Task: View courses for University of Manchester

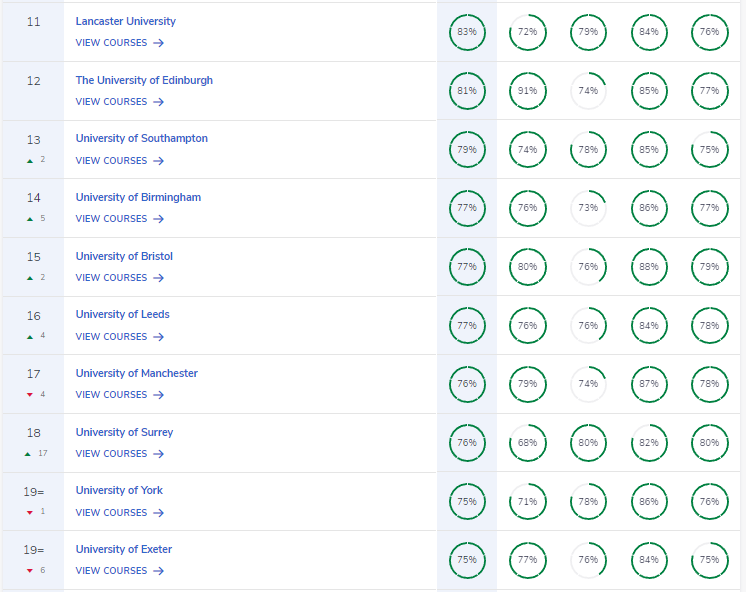Action: pyautogui.click(x=119, y=395)
